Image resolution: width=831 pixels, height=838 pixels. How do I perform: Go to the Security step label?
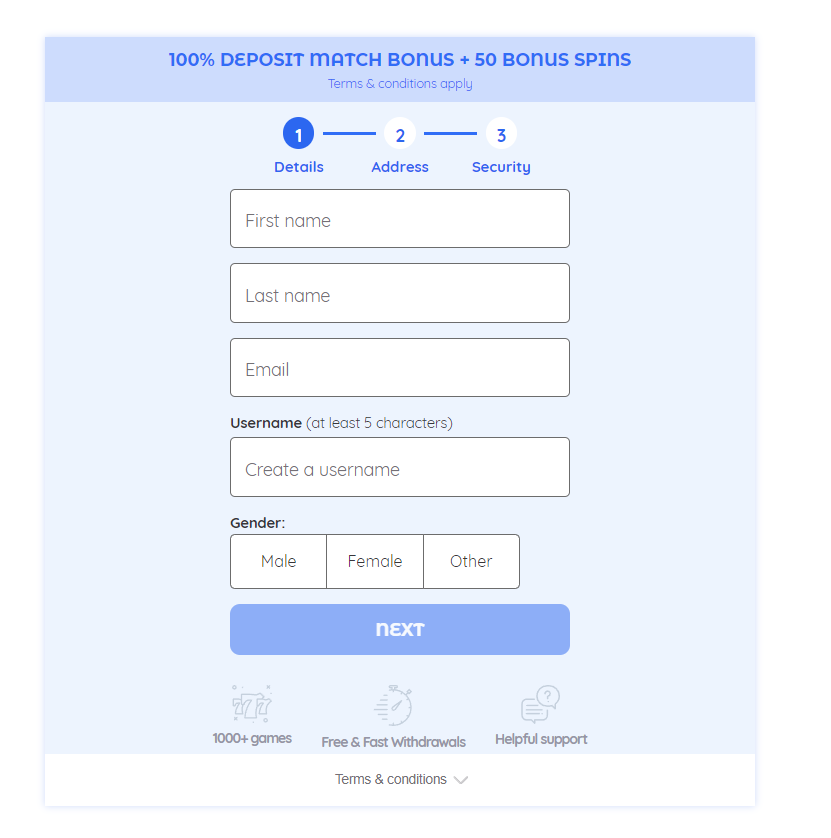(501, 167)
